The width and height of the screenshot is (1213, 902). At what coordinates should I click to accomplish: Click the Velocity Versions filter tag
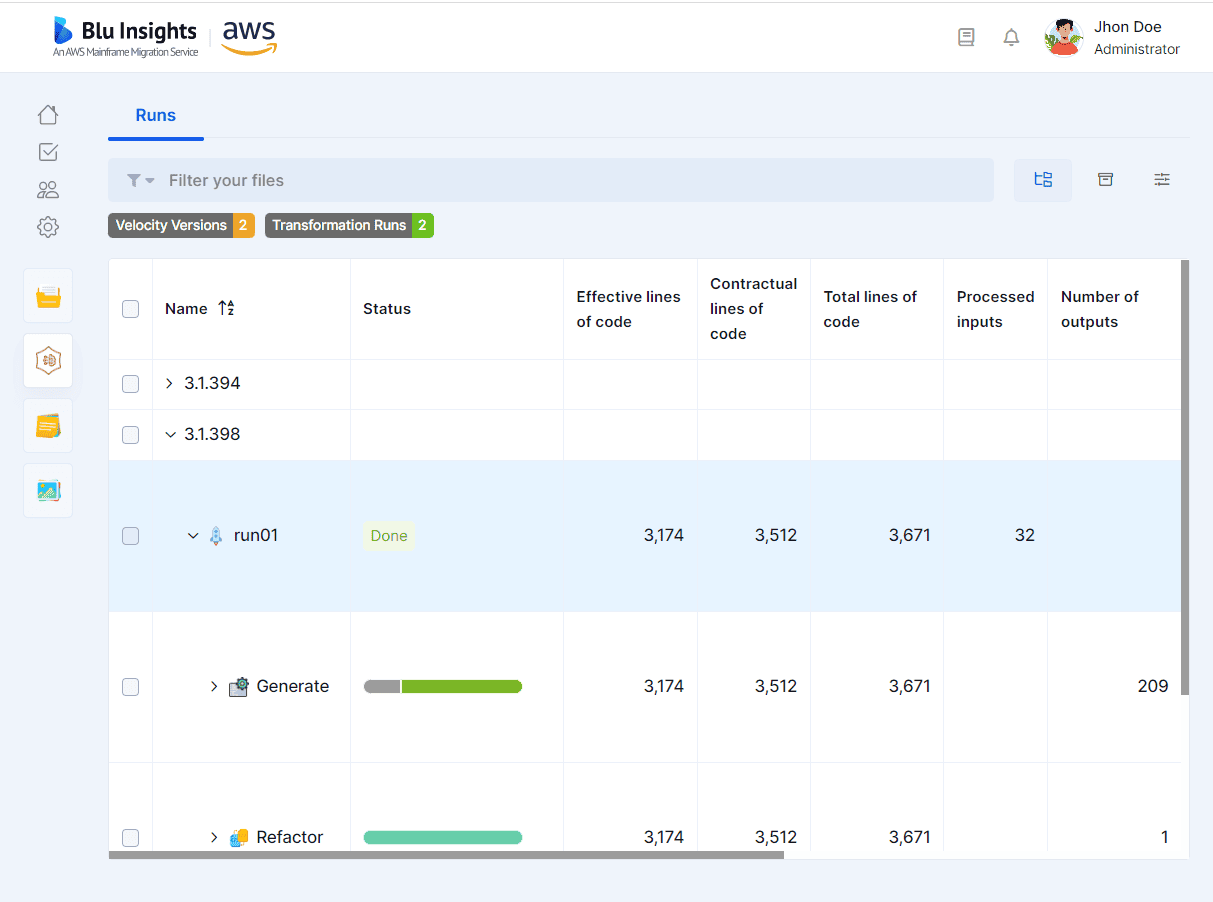point(181,225)
